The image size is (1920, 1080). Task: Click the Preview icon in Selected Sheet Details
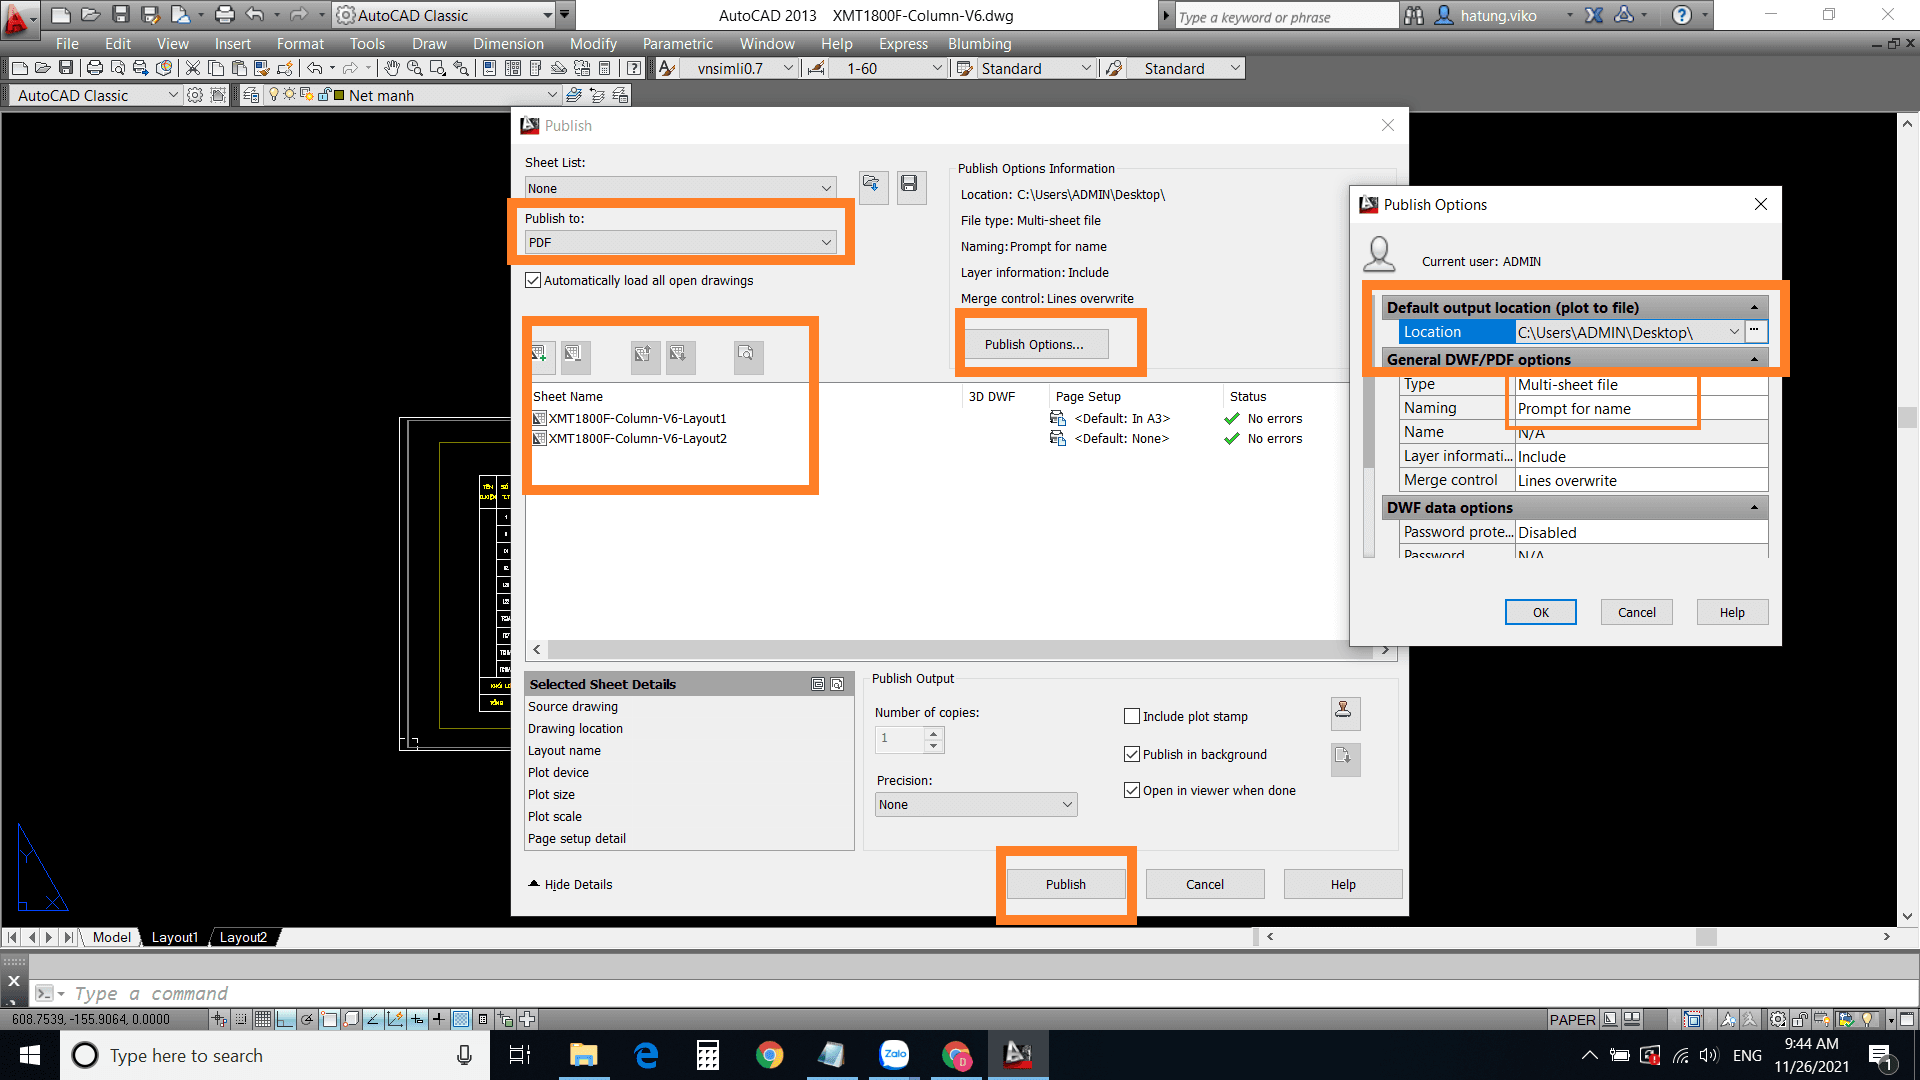click(839, 683)
